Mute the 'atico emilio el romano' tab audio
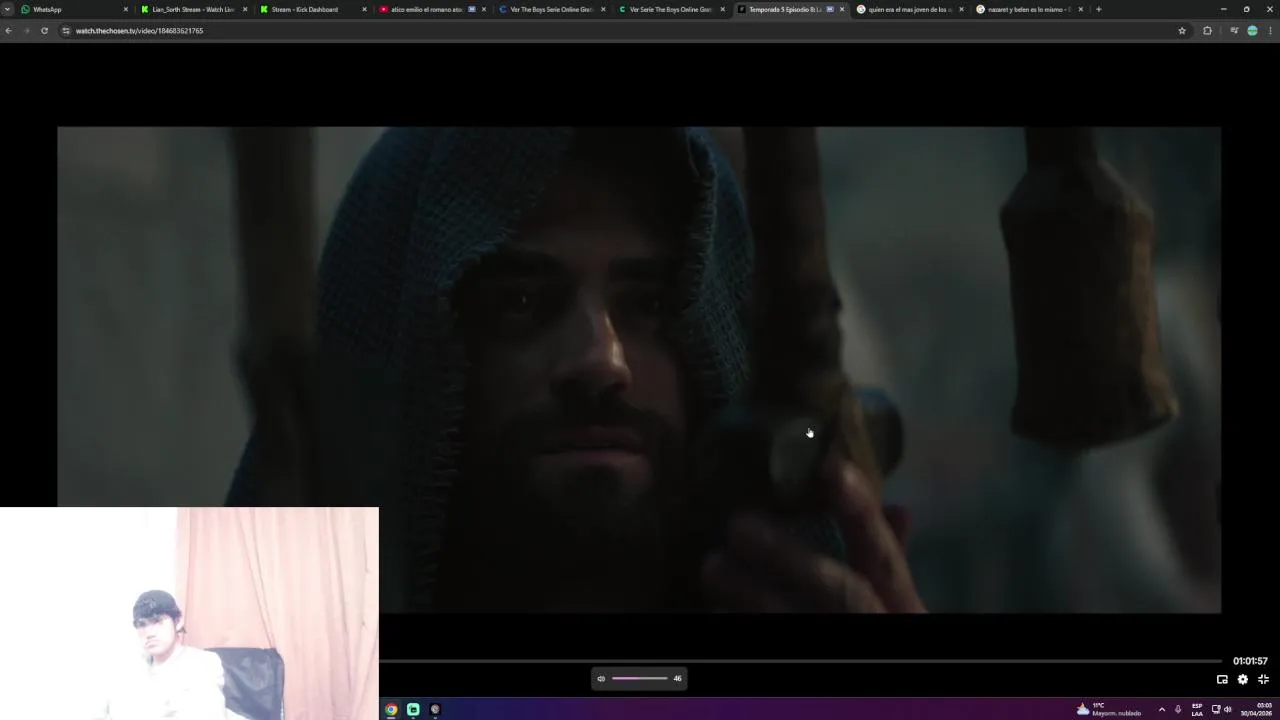This screenshot has height=720, width=1280. [x=472, y=9]
